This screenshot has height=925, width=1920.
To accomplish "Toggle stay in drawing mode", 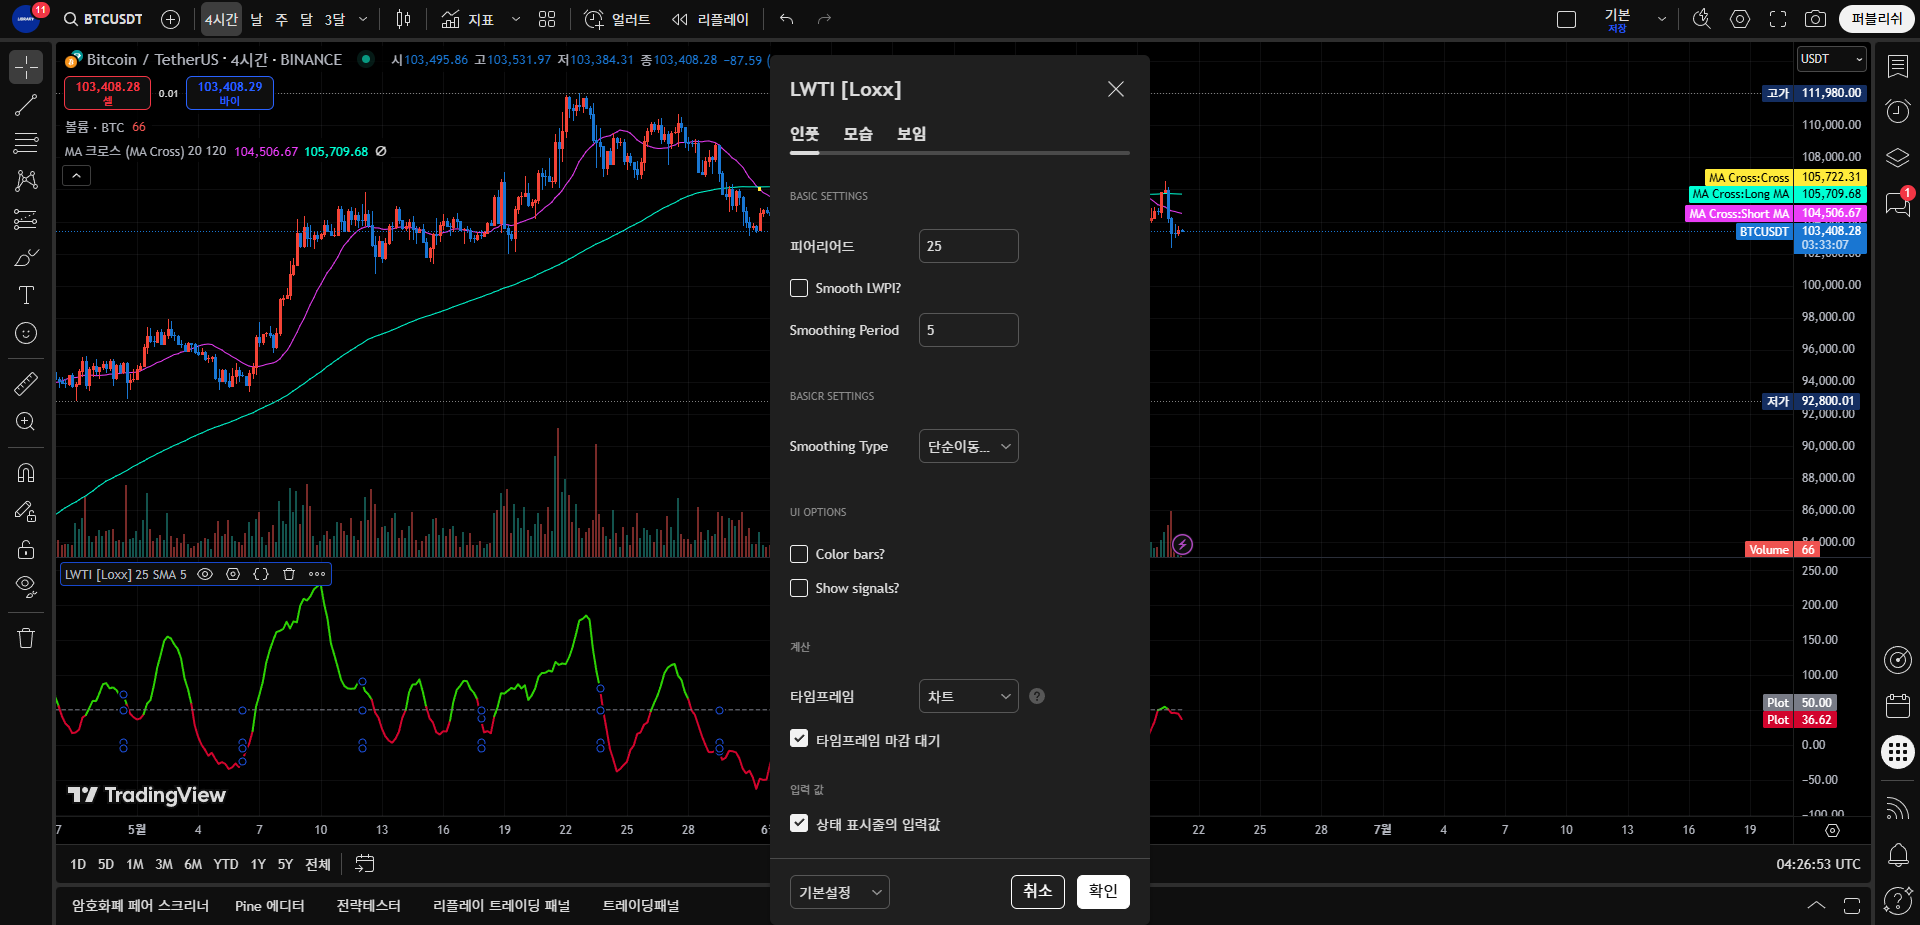I will point(26,511).
